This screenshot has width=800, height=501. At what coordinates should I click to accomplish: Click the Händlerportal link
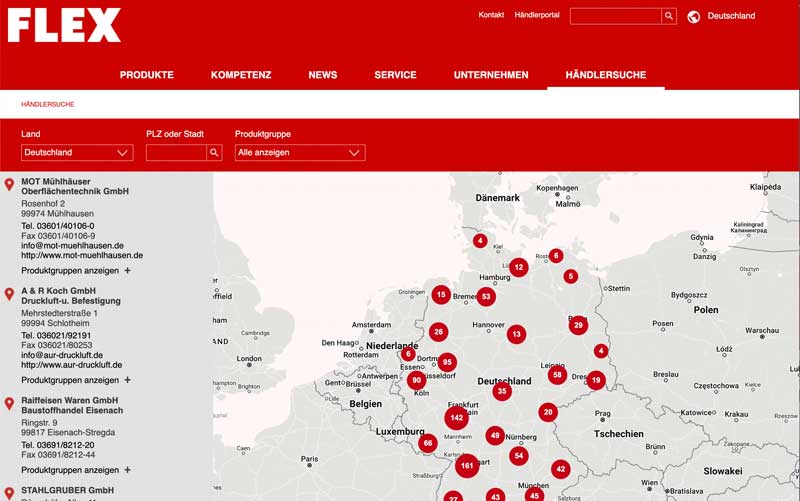pos(537,15)
